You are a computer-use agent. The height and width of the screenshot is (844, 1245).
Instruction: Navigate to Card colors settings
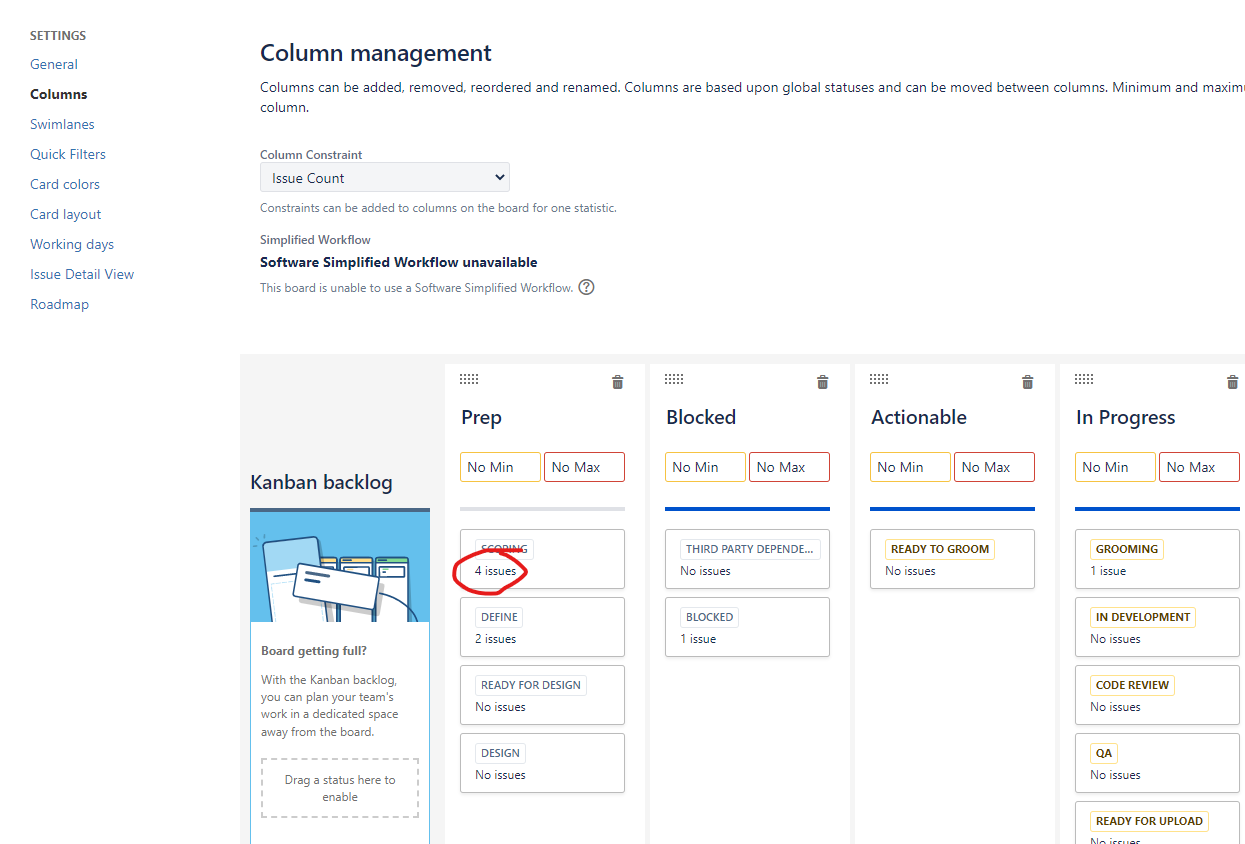65,184
